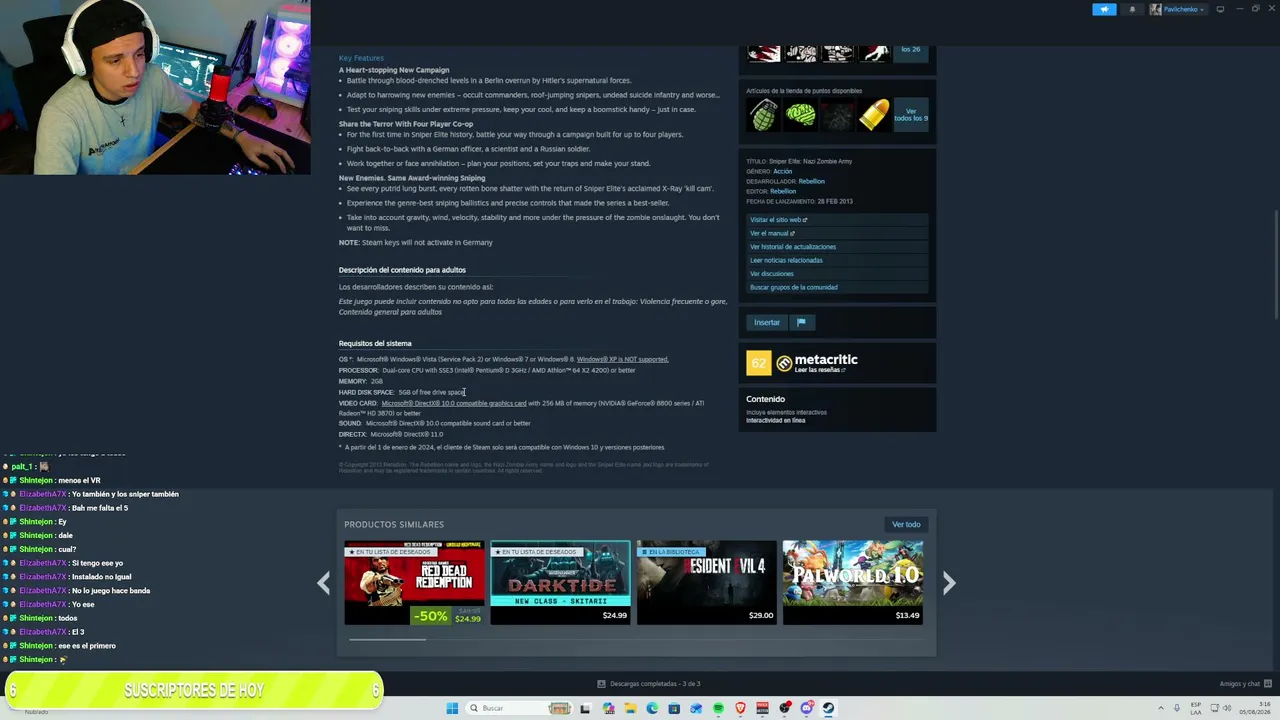Click the 'Requisitos del sistema' heading
The height and width of the screenshot is (720, 1280).
[x=375, y=343]
